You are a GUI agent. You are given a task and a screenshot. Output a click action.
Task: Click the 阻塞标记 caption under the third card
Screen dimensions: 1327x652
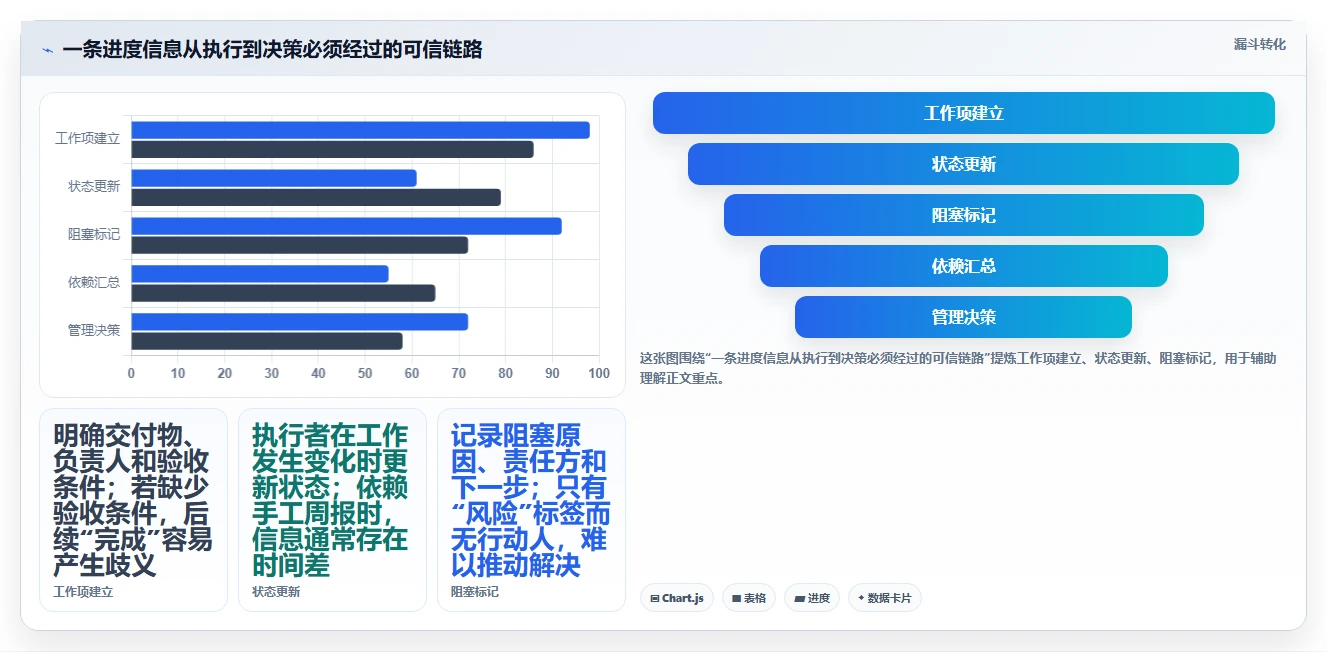pos(475,592)
